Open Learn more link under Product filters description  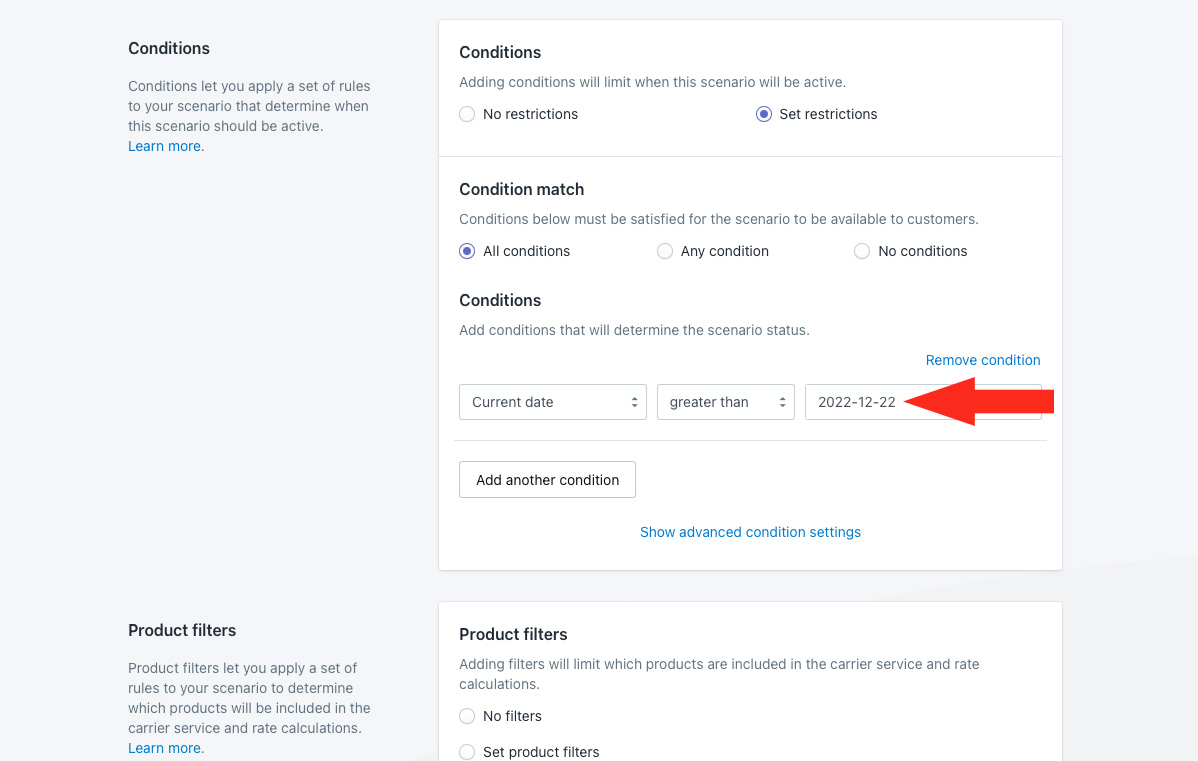pyautogui.click(x=164, y=748)
